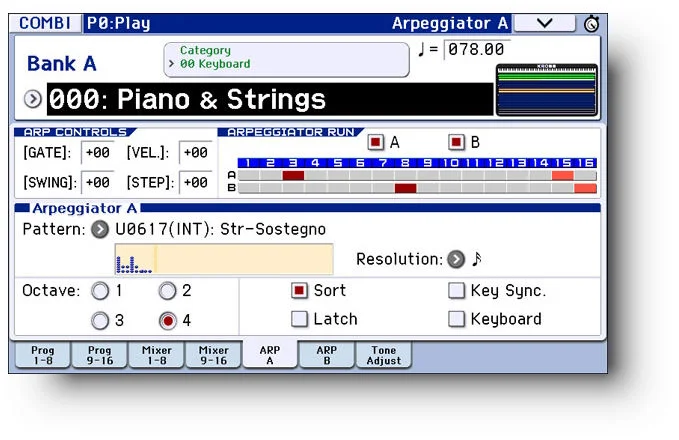Select the tempo field 078.00
Viewport: 679px width, 440px height.
tap(477, 49)
